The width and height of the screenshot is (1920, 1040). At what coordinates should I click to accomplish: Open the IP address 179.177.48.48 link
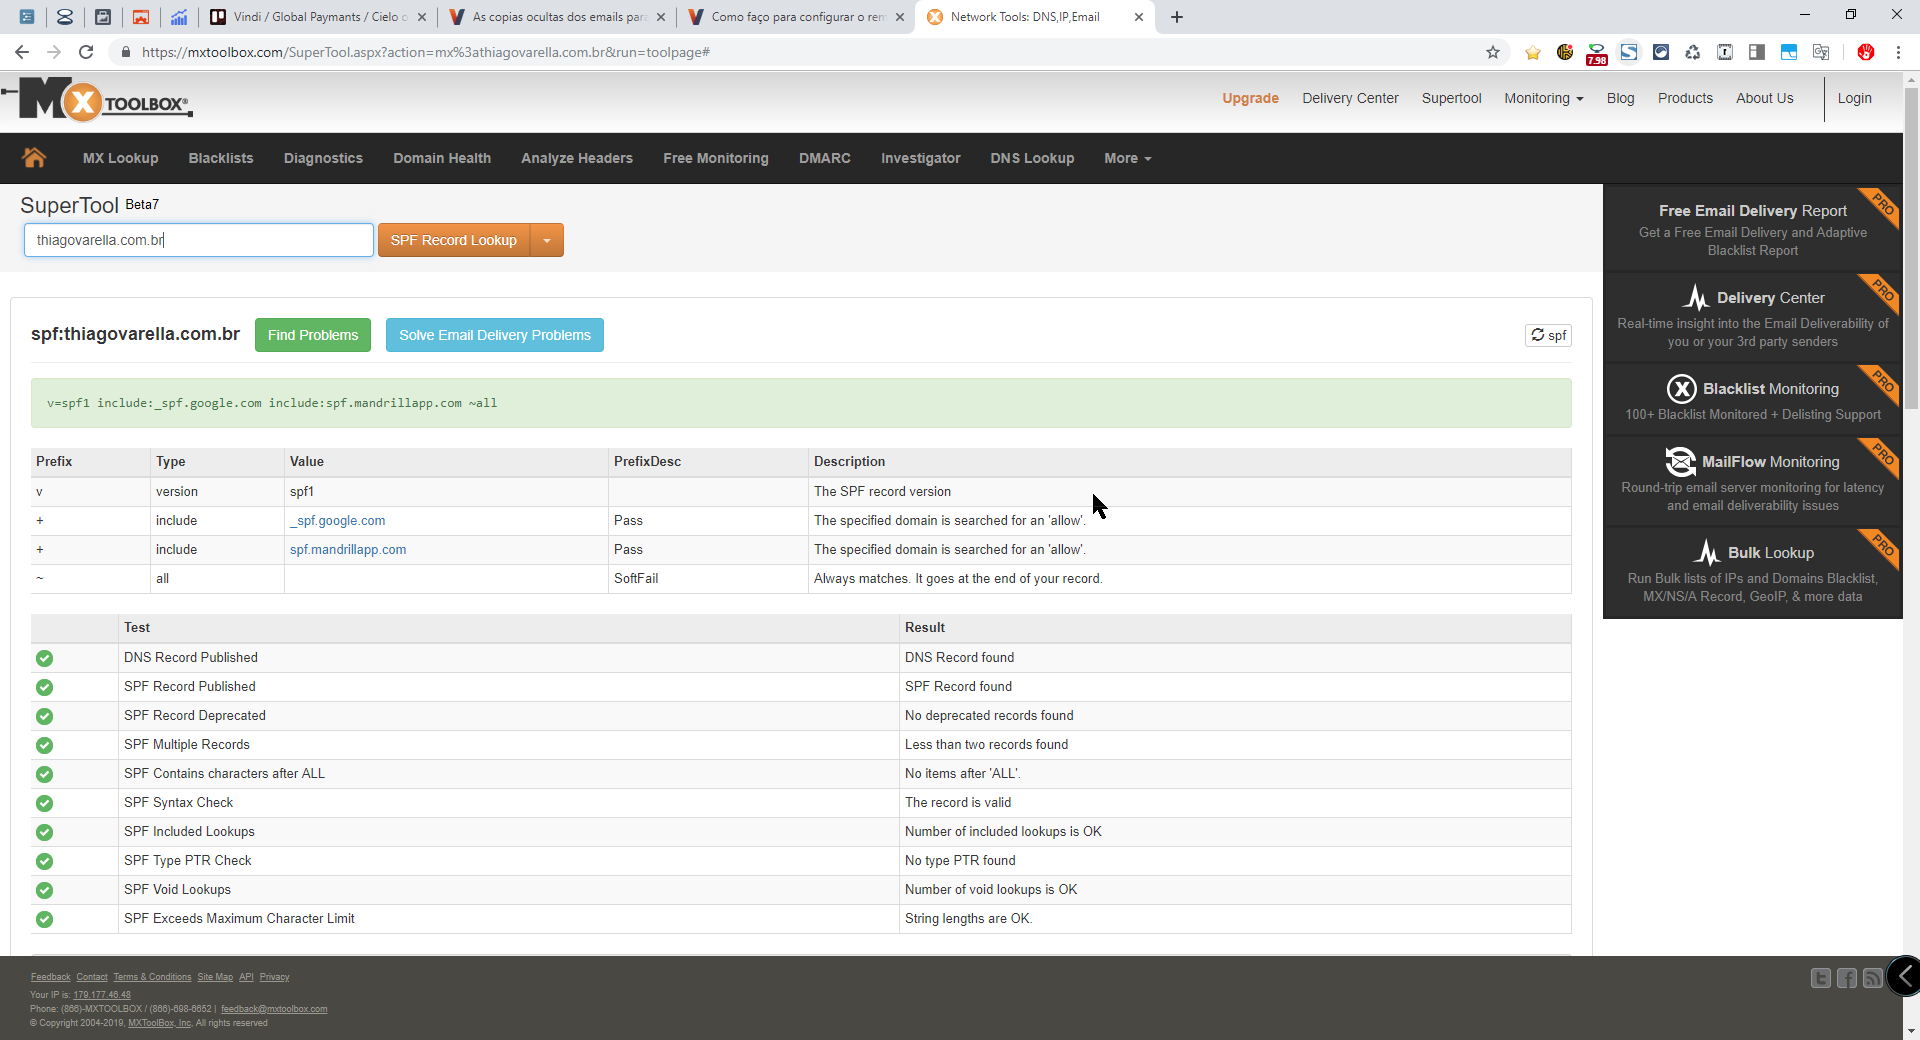tap(102, 995)
